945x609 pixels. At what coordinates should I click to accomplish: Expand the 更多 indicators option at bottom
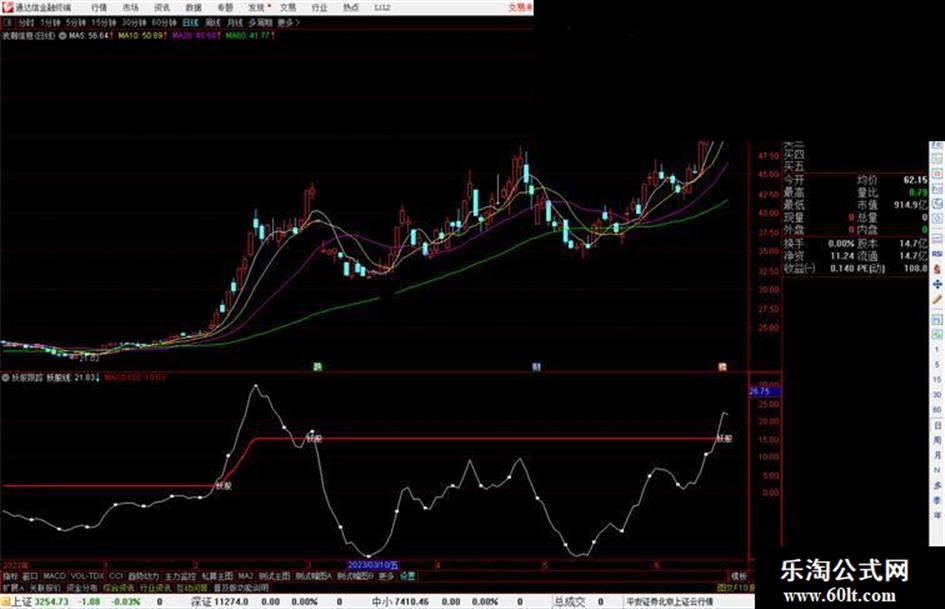[x=386, y=576]
